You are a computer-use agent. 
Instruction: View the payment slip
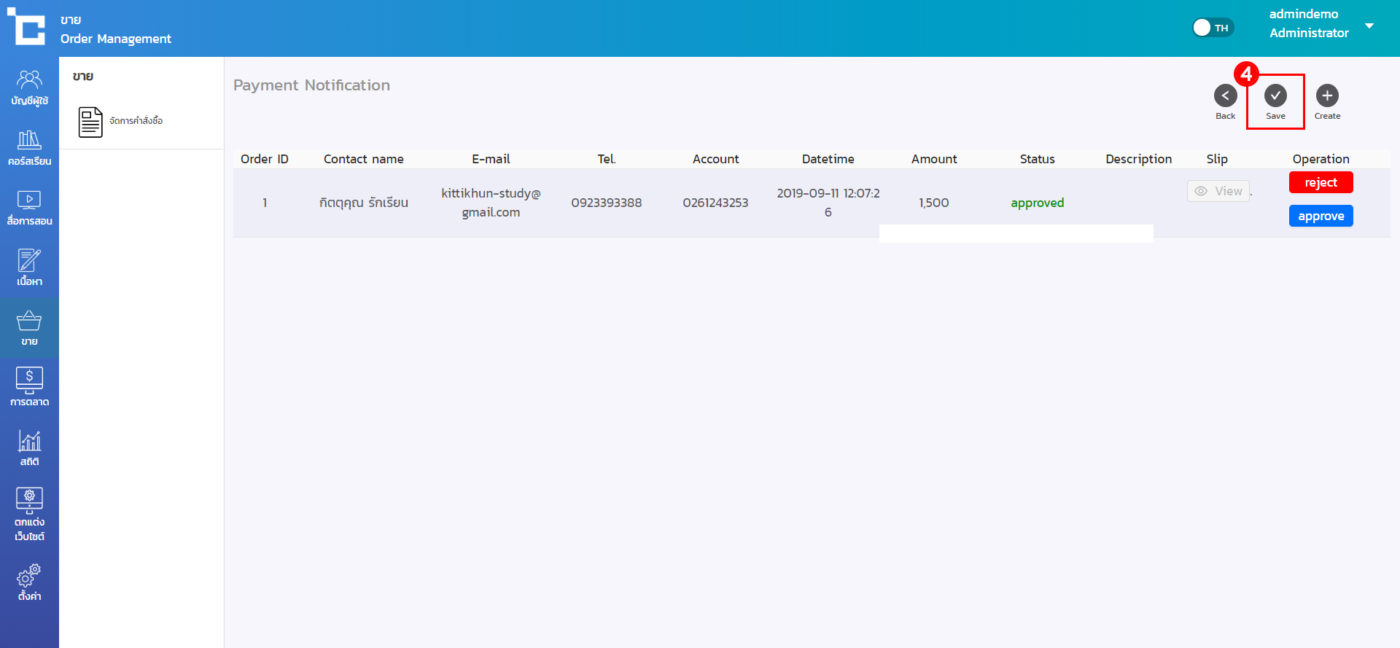coord(1218,191)
